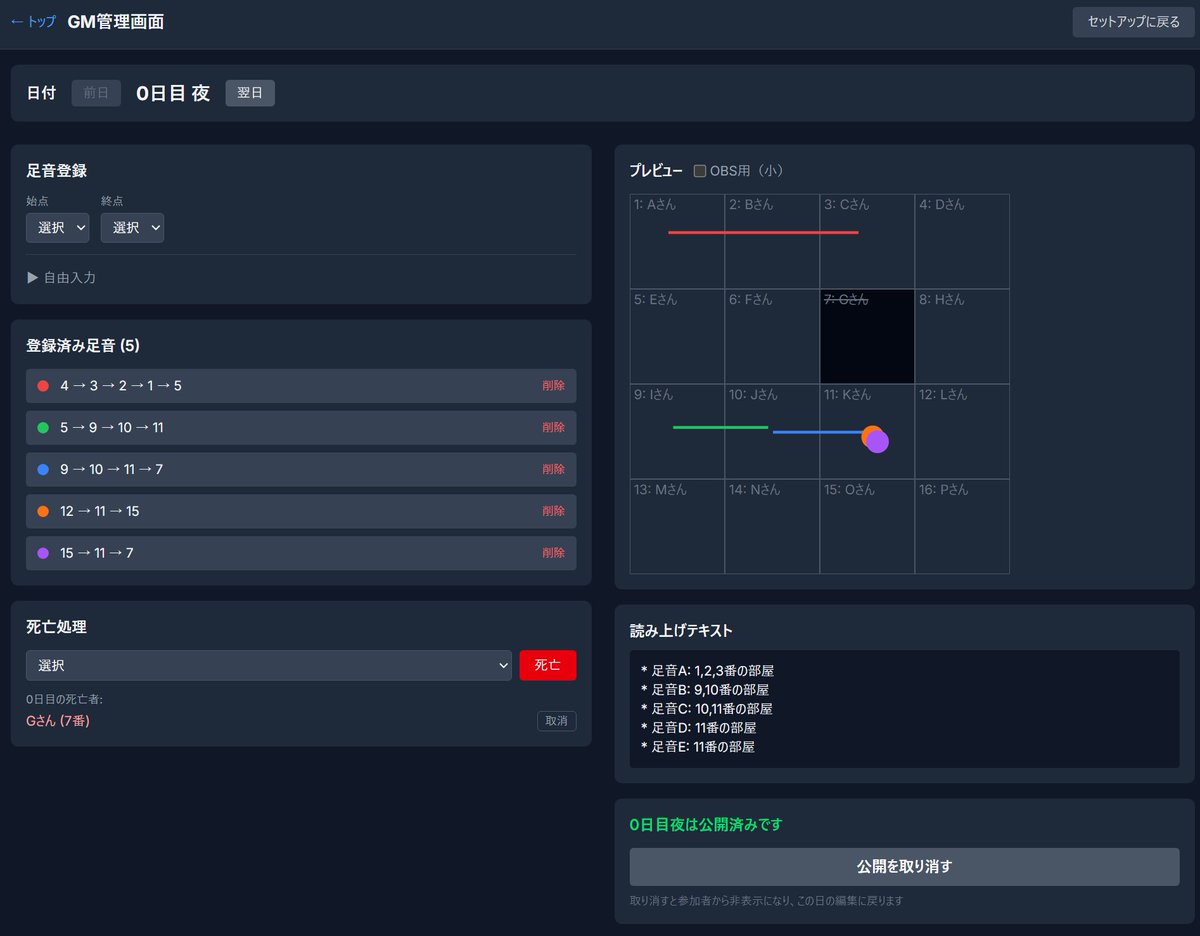Delete footstep 9 → 10 → 11 → 7

click(553, 469)
